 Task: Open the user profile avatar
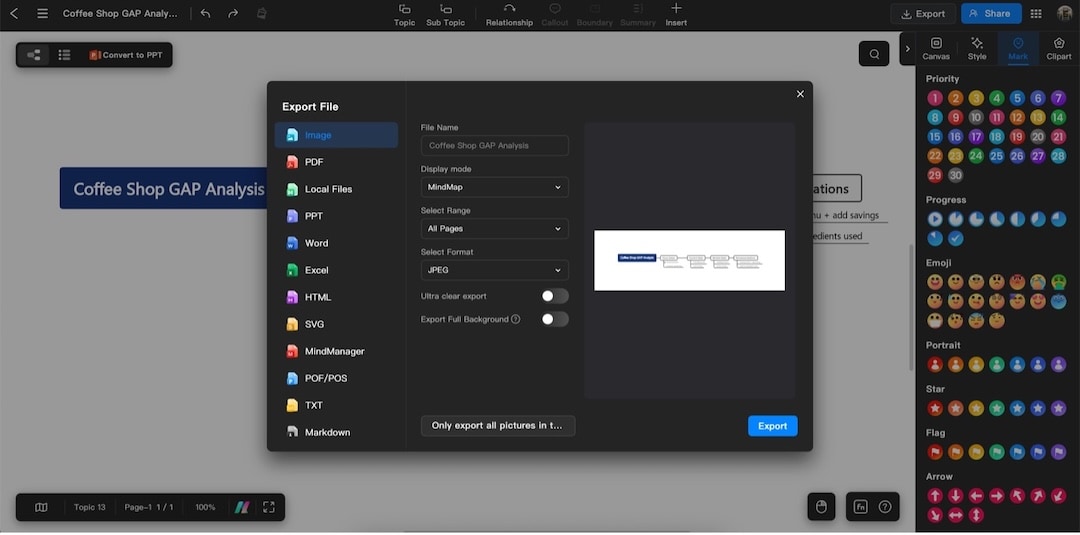point(1065,14)
